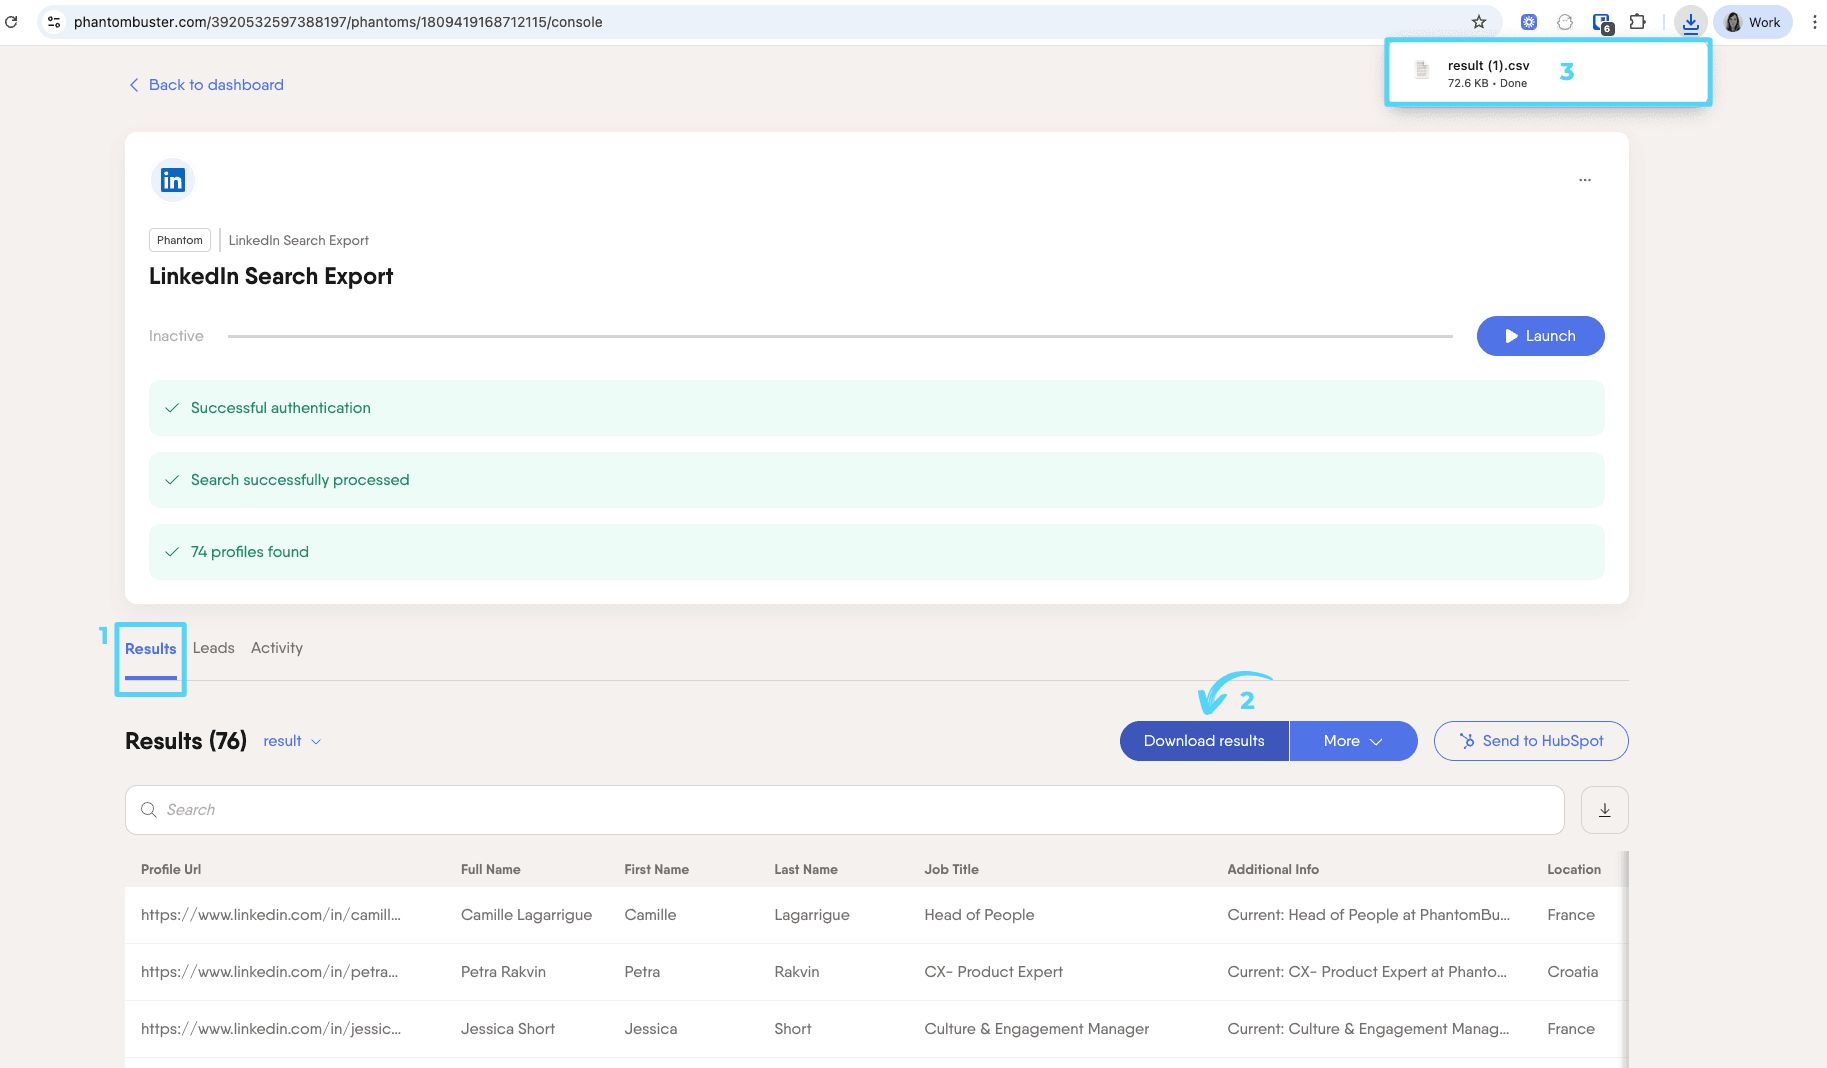Viewport: 1827px width, 1068px height.
Task: Launch the LinkedIn Search Export phantom
Action: click(1540, 336)
